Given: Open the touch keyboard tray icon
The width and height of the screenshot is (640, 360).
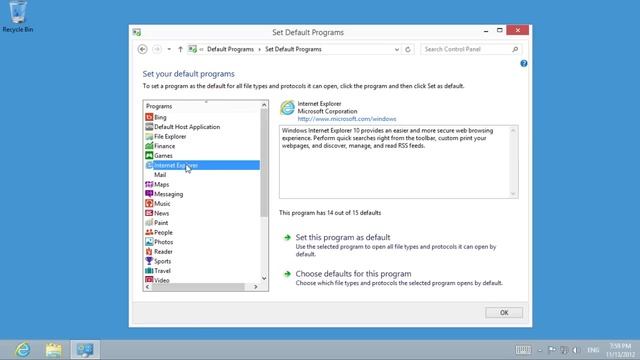Looking at the screenshot, I should [x=523, y=350].
